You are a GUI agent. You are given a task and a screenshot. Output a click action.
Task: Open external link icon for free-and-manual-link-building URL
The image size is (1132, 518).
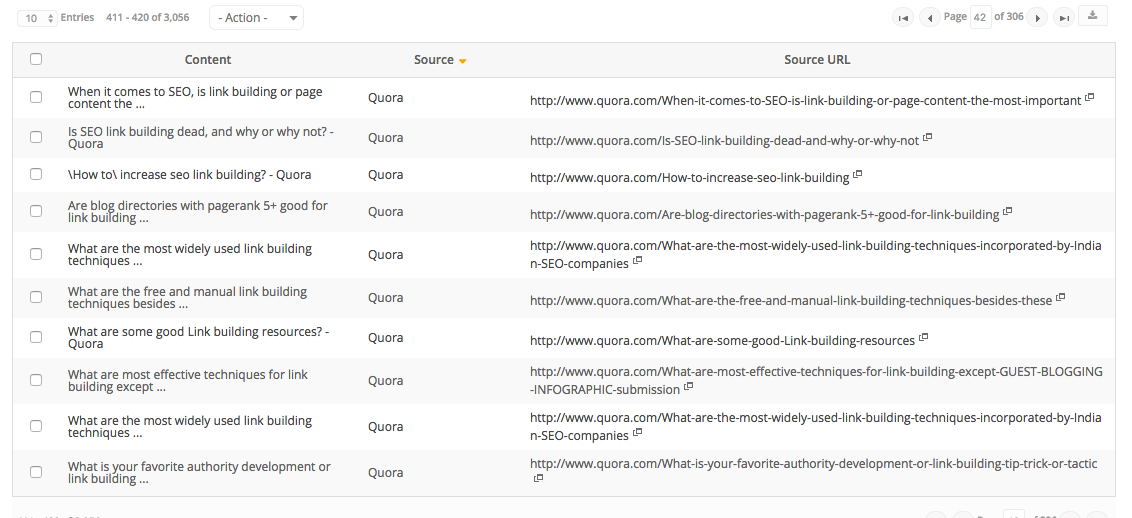pyautogui.click(x=1061, y=297)
